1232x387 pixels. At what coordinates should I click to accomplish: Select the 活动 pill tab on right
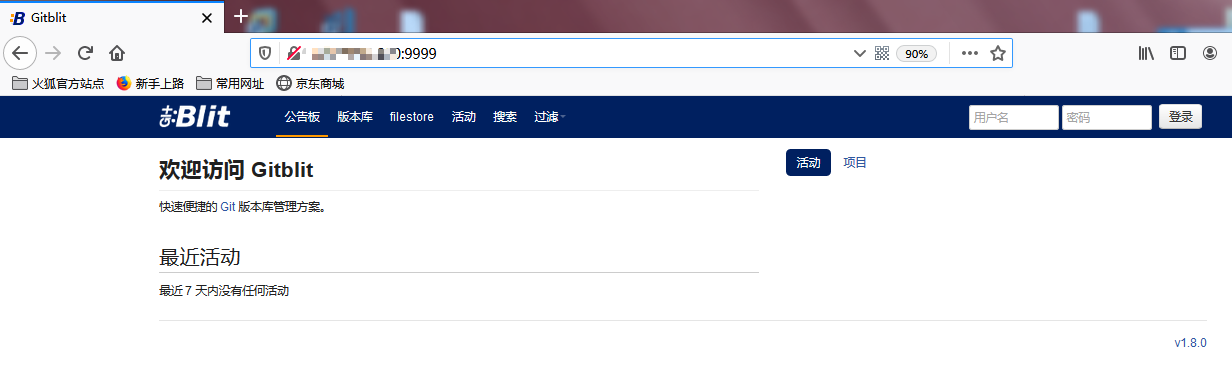point(808,162)
